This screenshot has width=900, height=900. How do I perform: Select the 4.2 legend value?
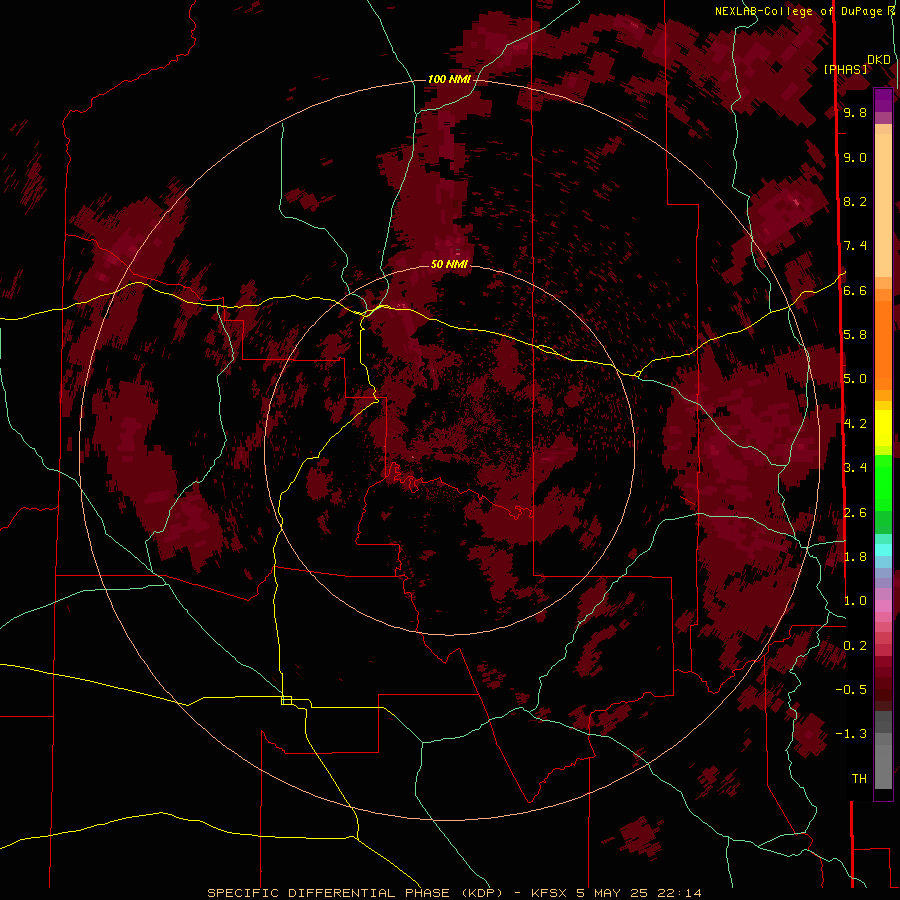[855, 424]
